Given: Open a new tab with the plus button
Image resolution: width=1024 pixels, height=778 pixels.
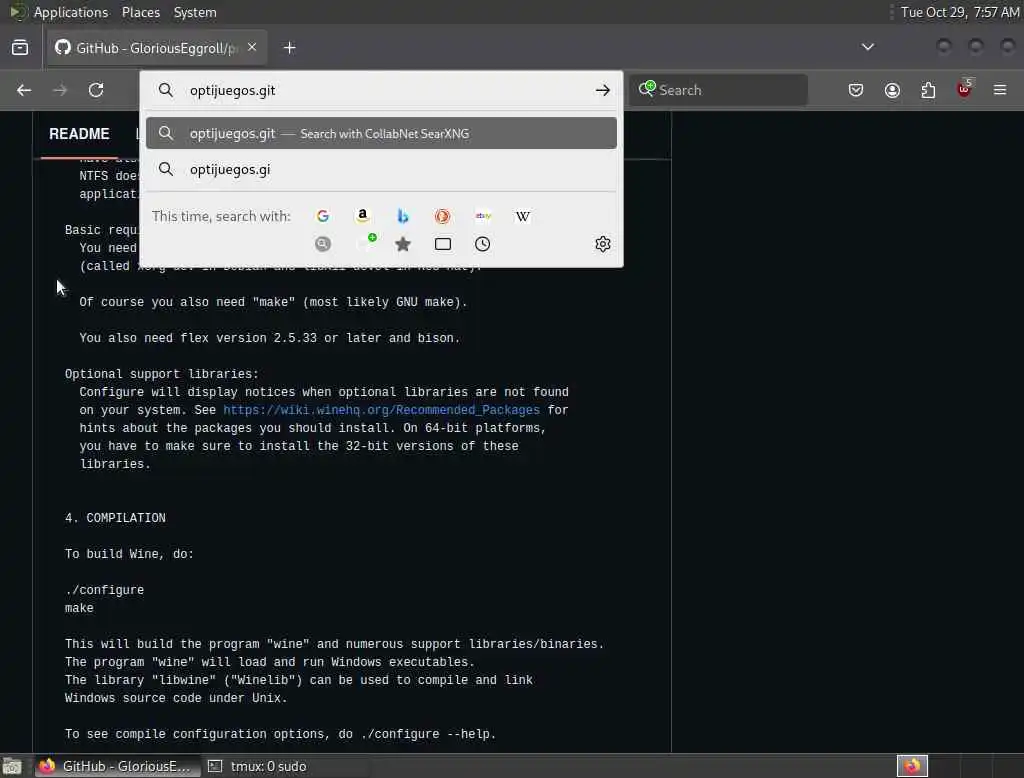Looking at the screenshot, I should pyautogui.click(x=290, y=48).
